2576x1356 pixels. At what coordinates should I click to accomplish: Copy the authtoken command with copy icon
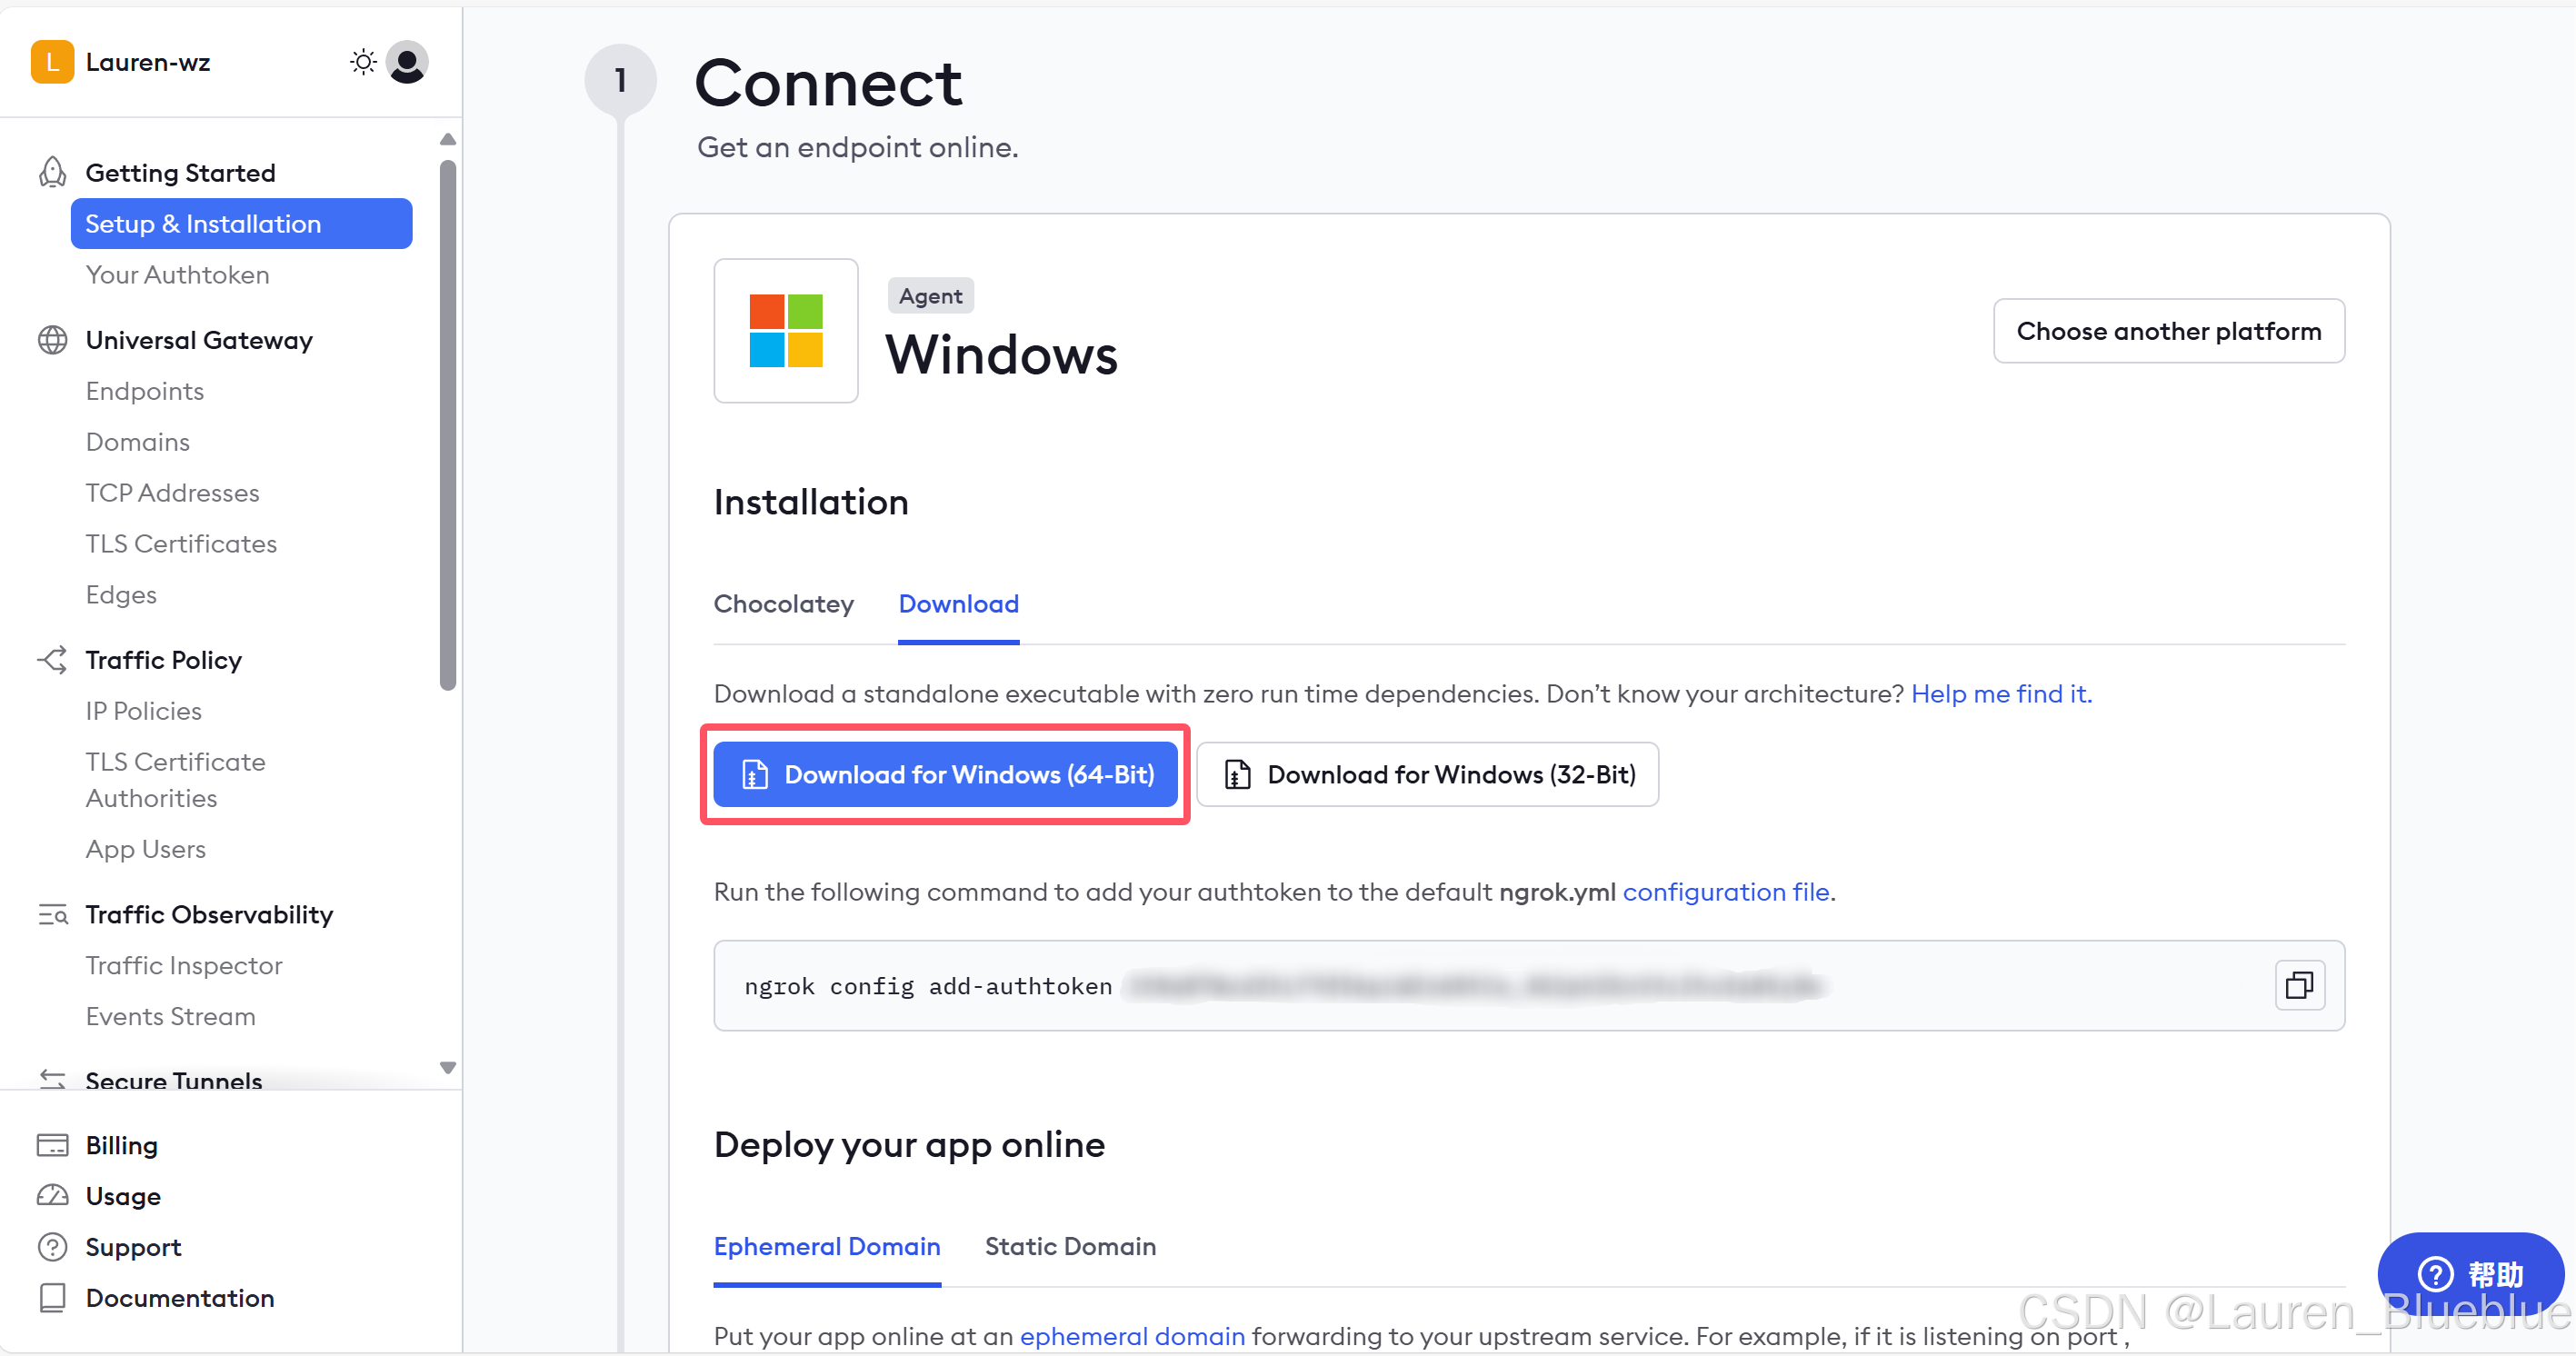coord(2299,985)
